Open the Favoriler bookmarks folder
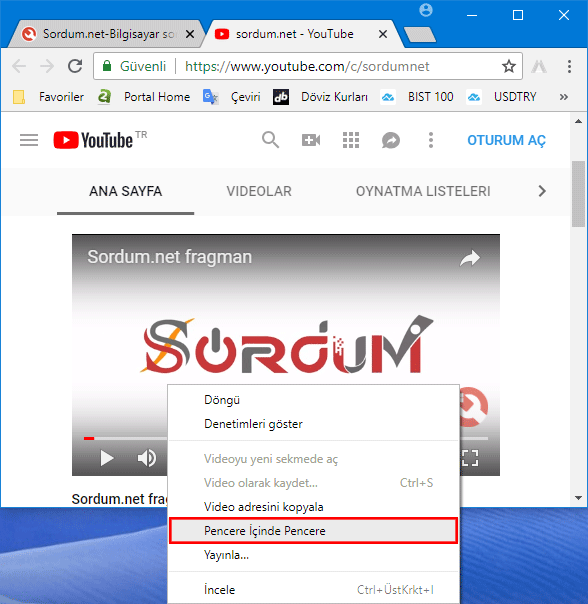Screen dimensions: 588x604 [x=48, y=97]
